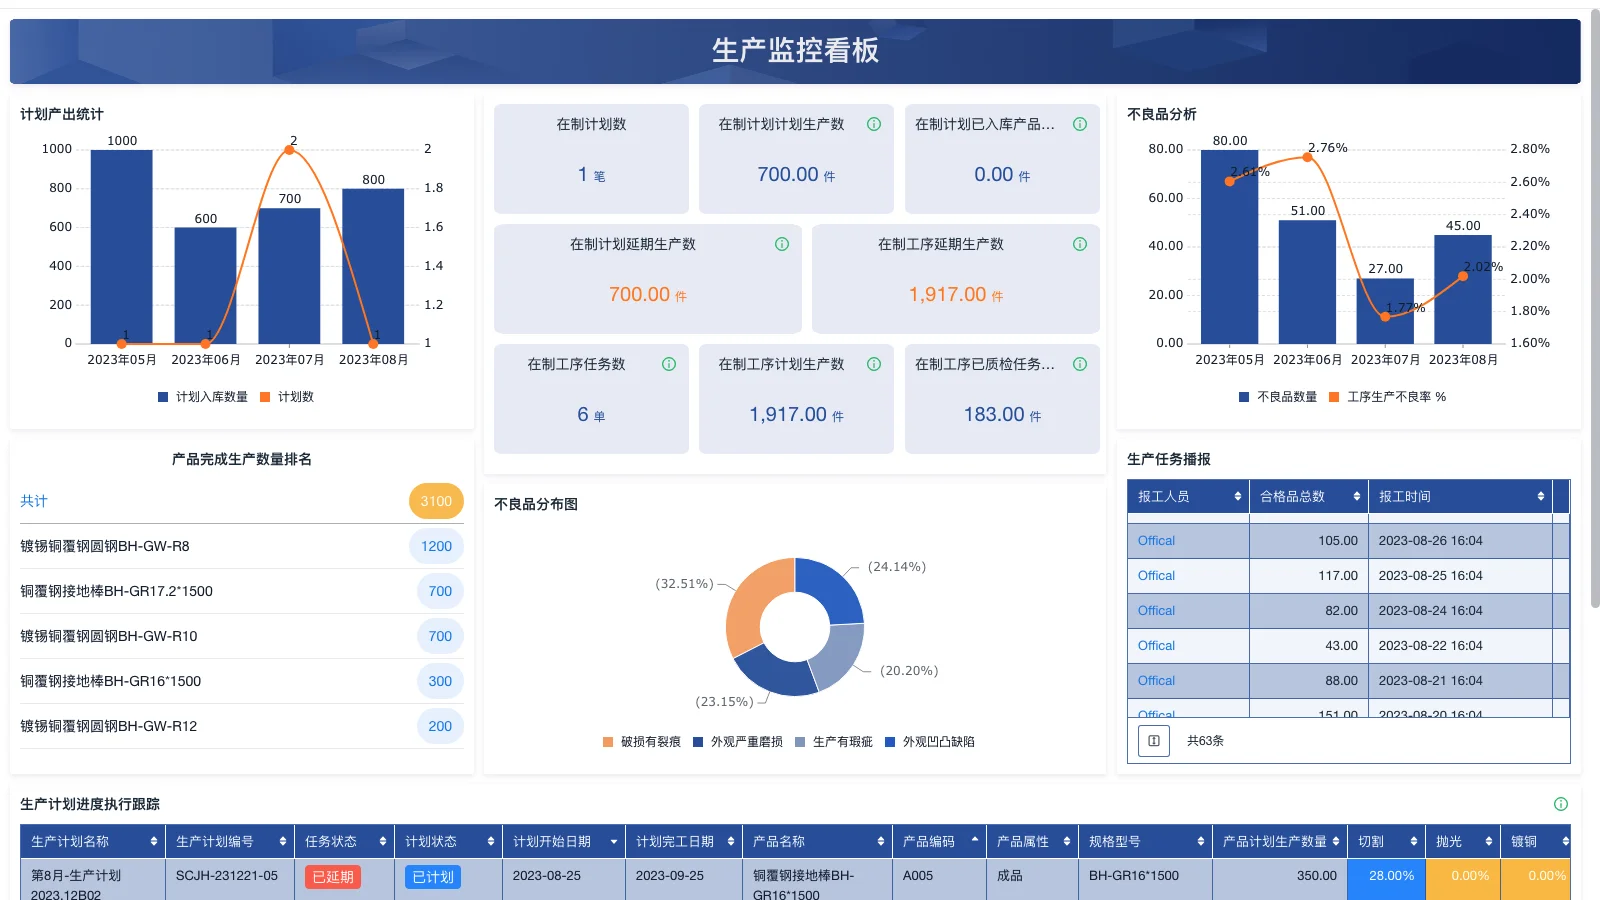
Task: Open the first Offical worker link
Action: point(1155,540)
